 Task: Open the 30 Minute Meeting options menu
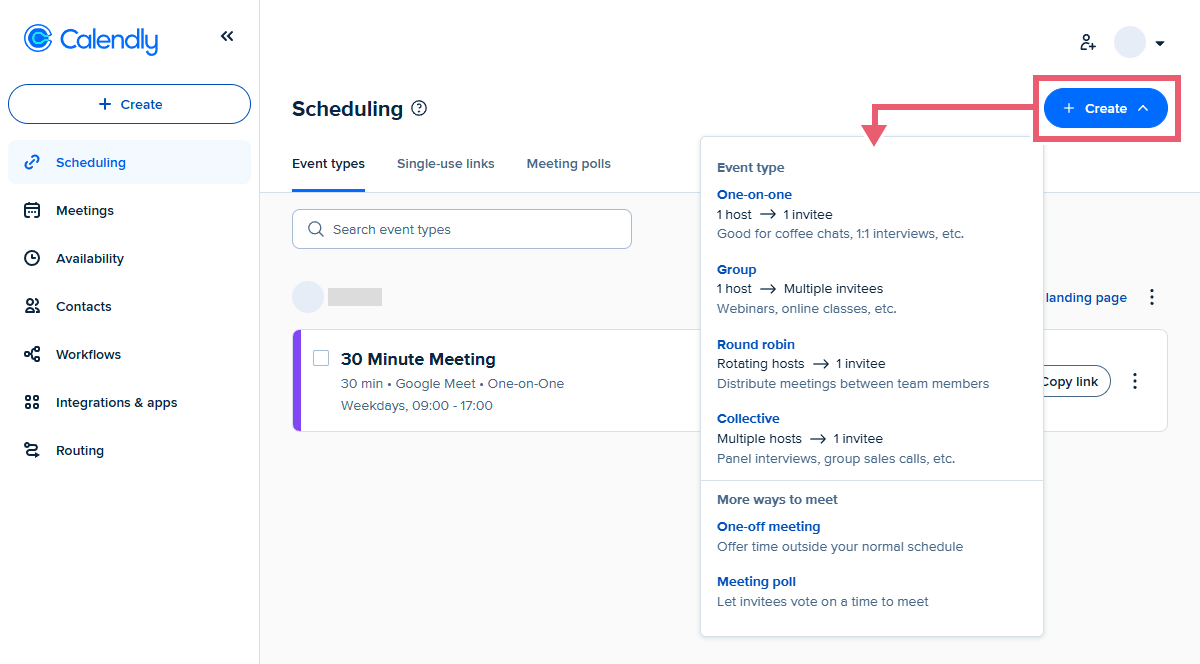coord(1135,381)
